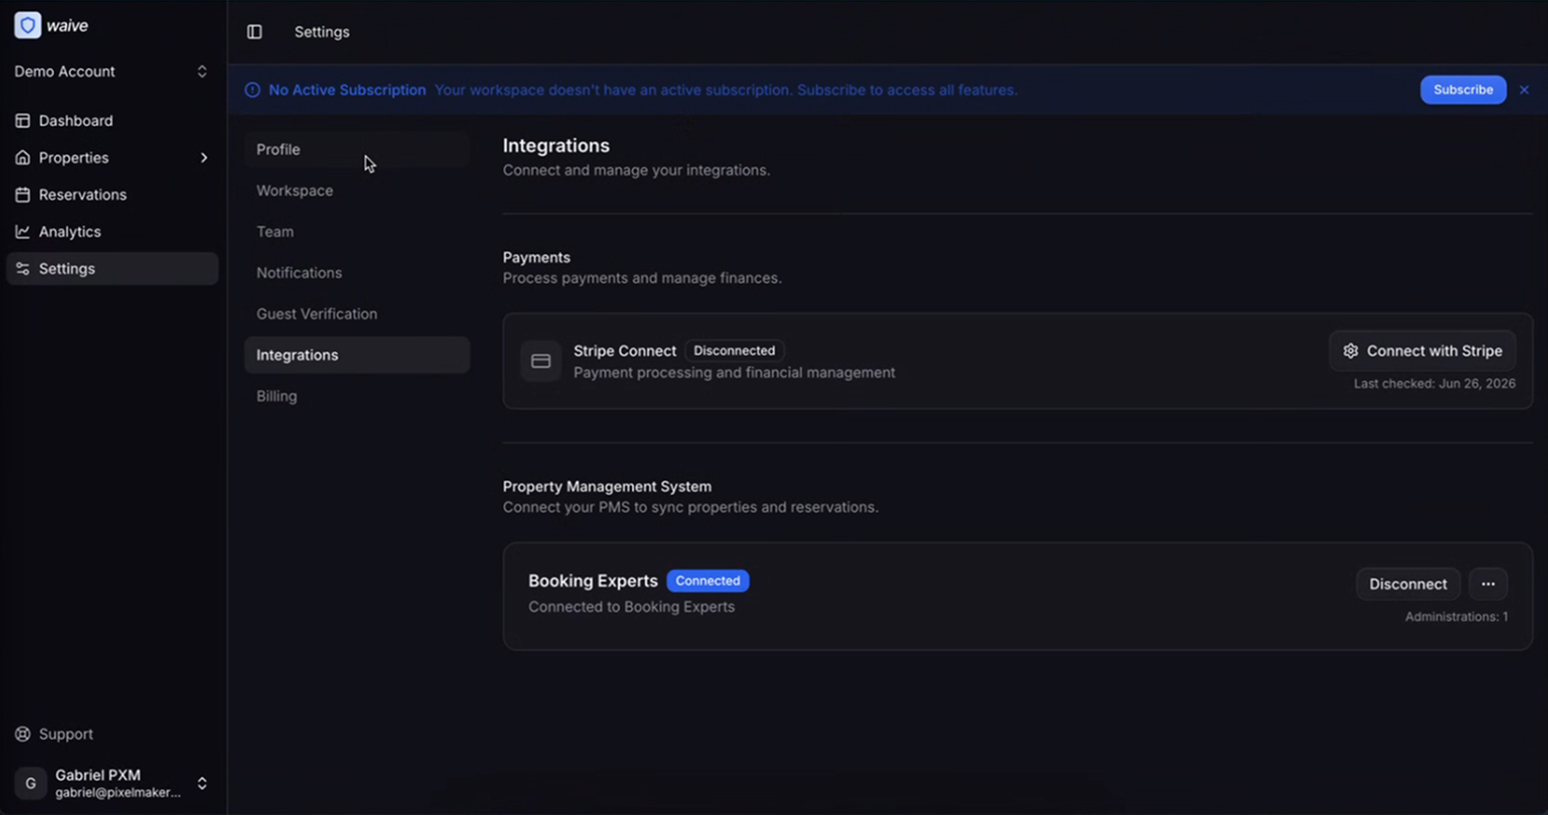Select the Integrations settings tab
The width and height of the screenshot is (1548, 815).
(357, 355)
